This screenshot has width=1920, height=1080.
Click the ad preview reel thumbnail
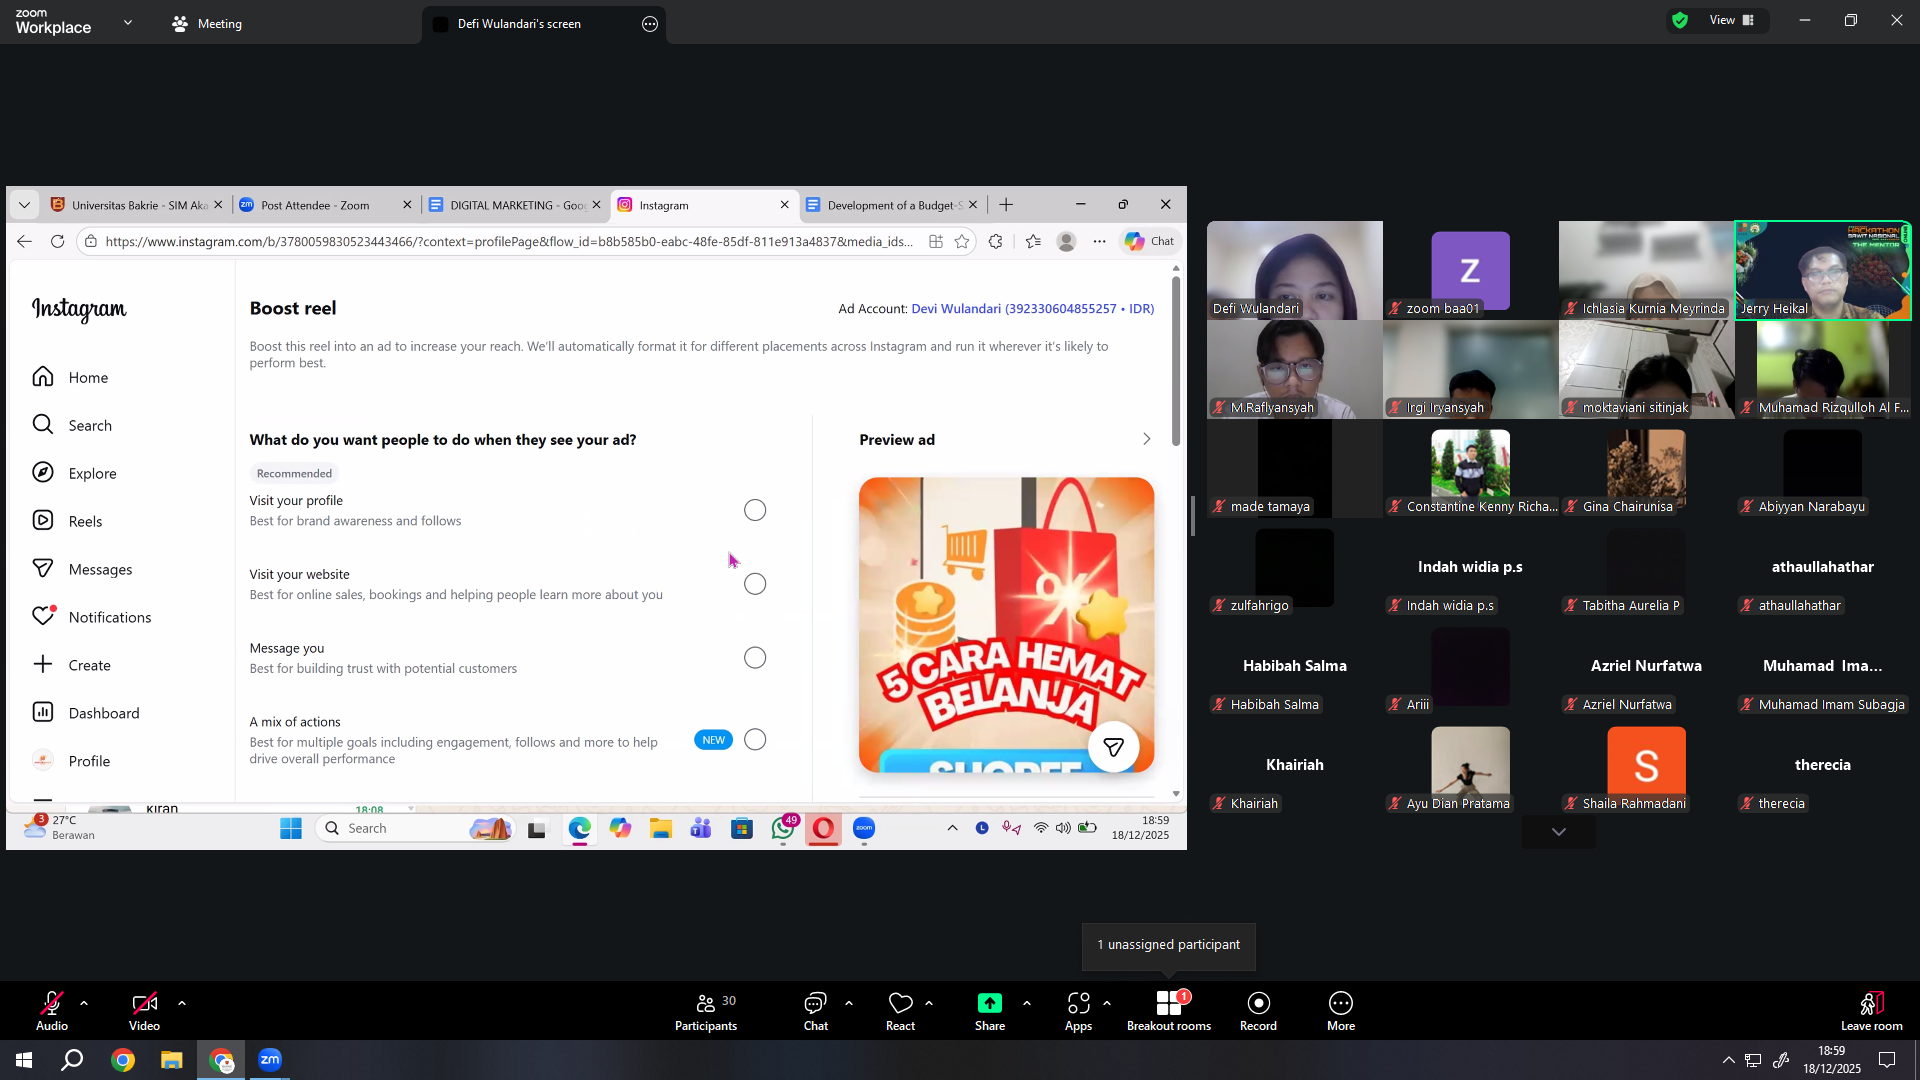click(x=1006, y=624)
